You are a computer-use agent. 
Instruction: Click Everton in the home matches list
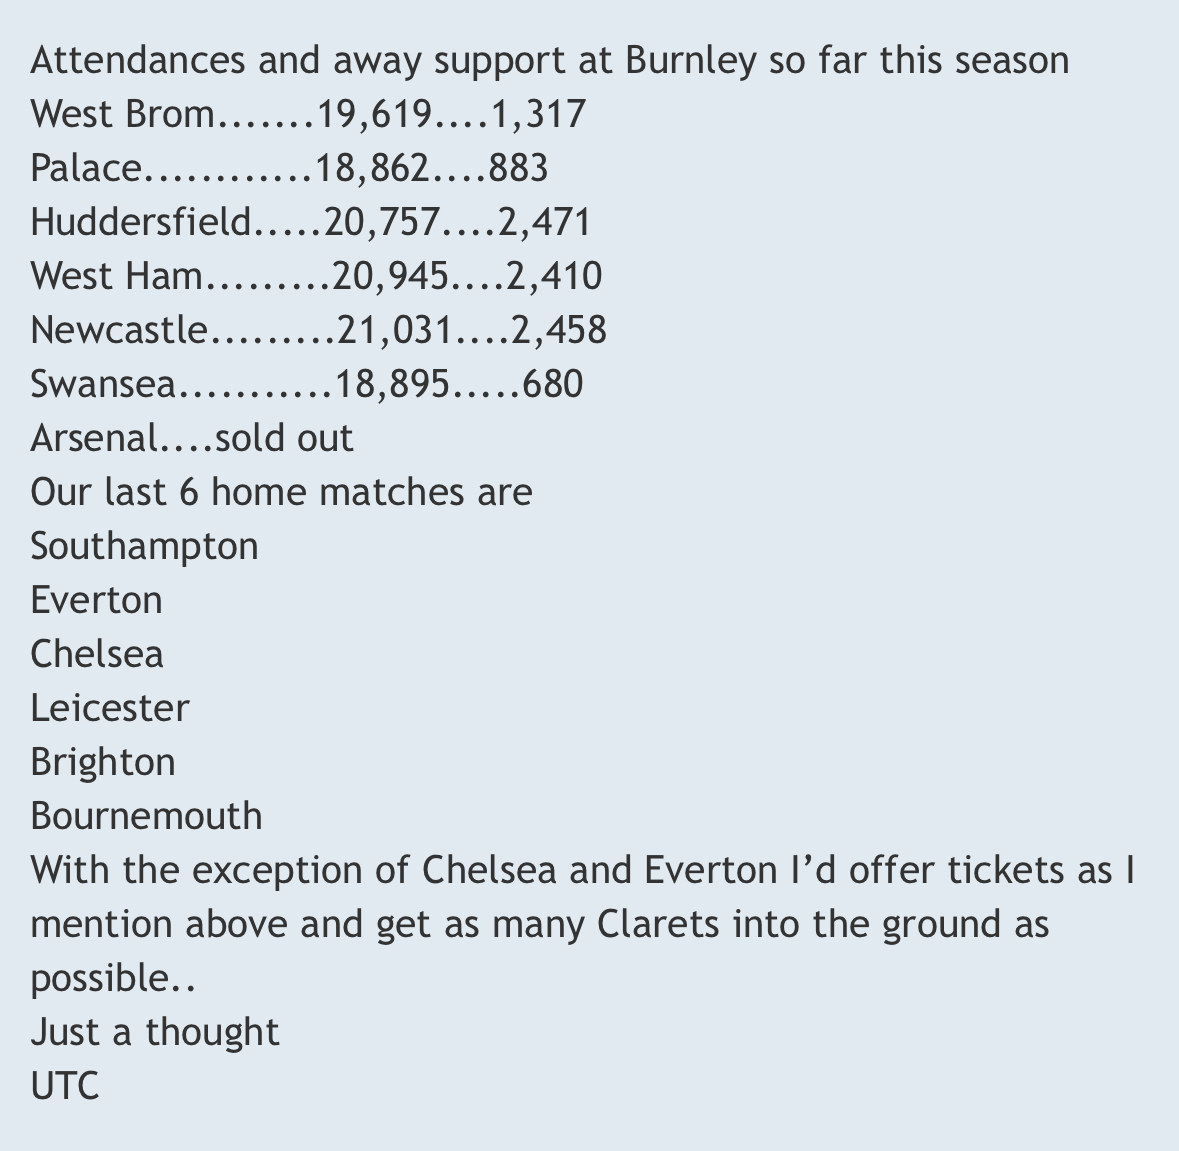(96, 600)
